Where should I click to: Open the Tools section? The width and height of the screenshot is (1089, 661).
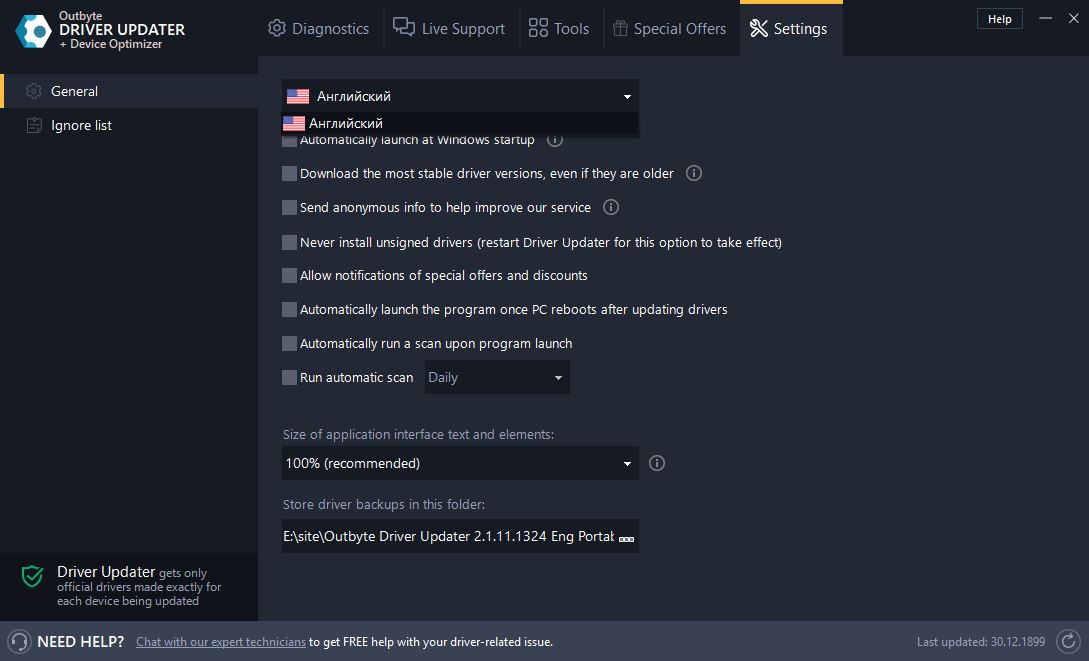(559, 28)
